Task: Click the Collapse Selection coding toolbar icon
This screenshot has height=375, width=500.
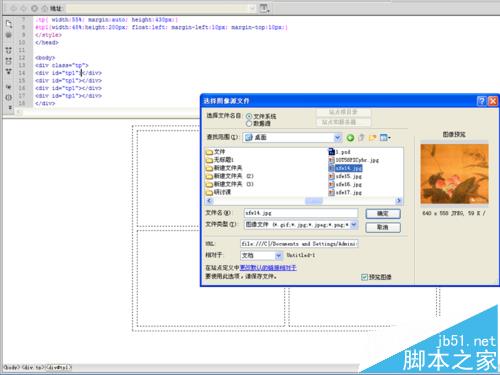Action: click(x=9, y=61)
